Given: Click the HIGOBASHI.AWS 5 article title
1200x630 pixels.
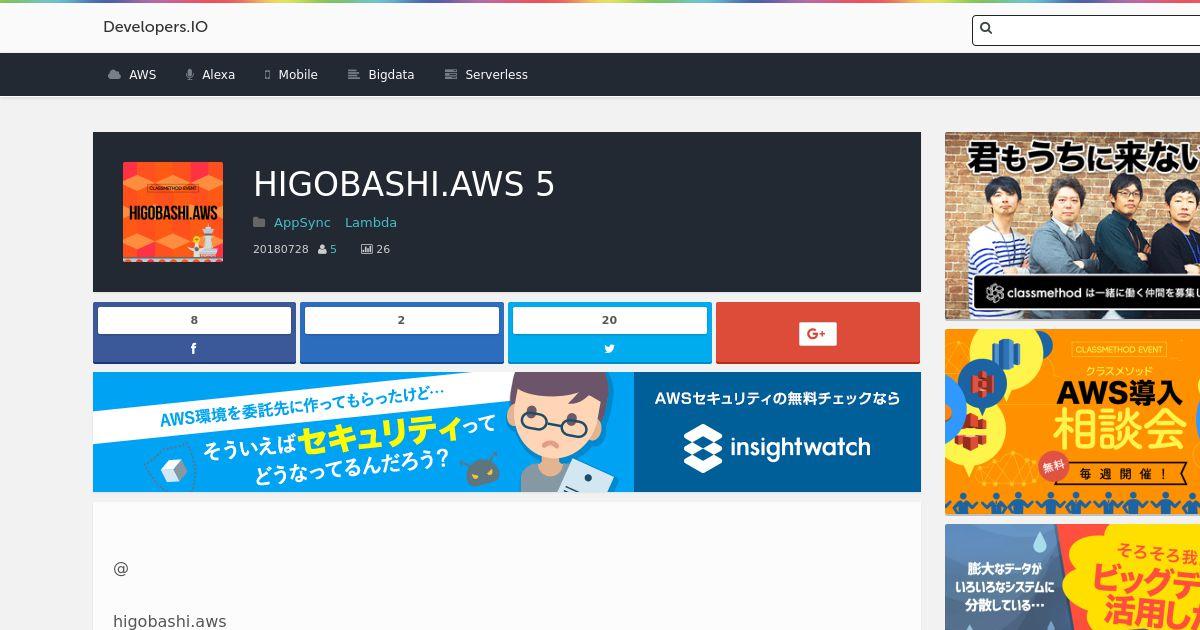Looking at the screenshot, I should click(404, 184).
